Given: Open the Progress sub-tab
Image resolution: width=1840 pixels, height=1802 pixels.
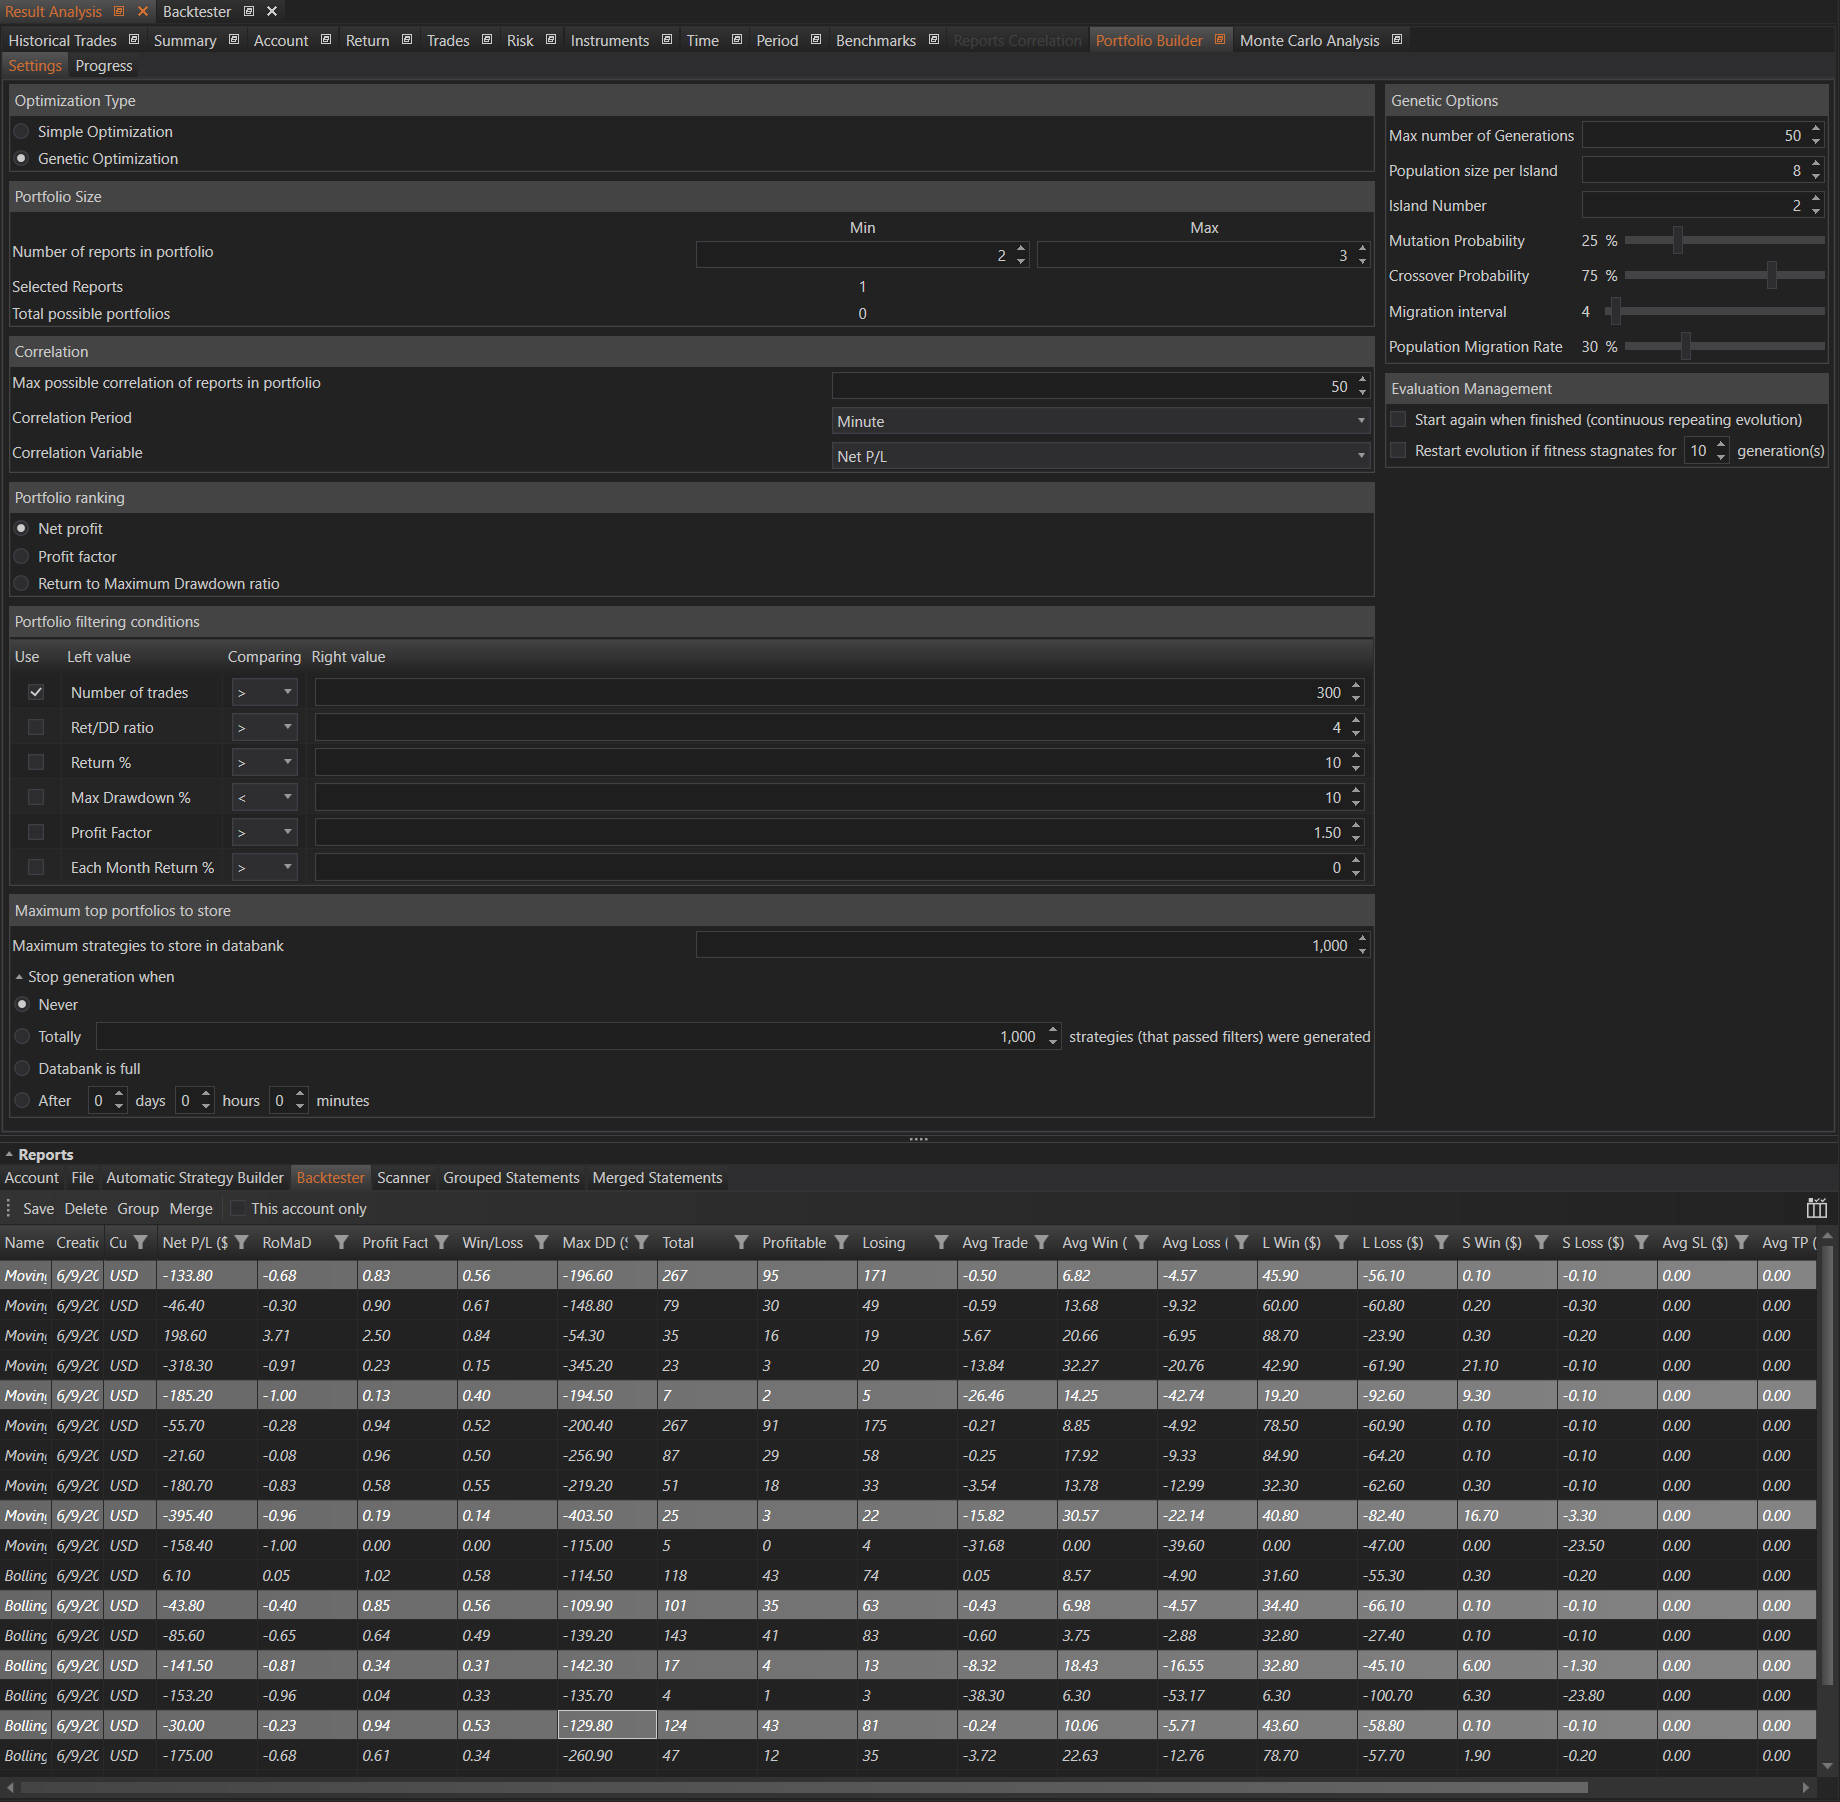Looking at the screenshot, I should pyautogui.click(x=103, y=66).
